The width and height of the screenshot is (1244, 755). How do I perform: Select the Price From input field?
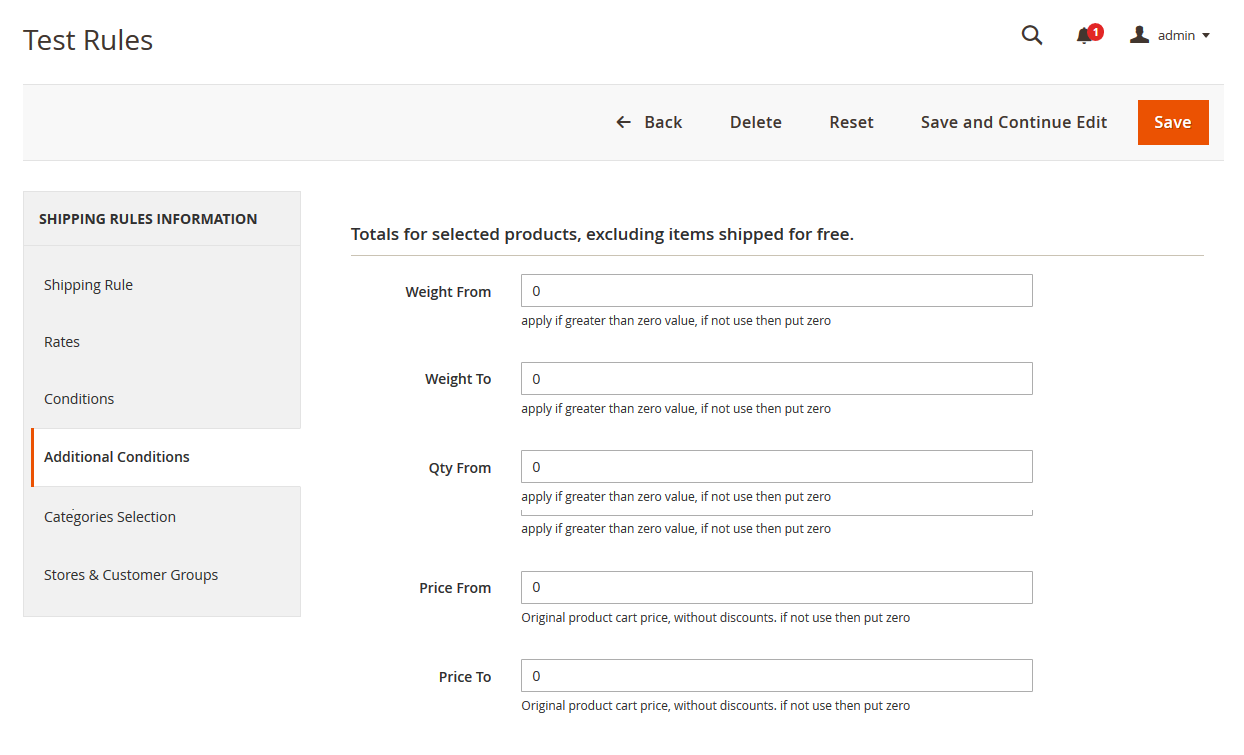tap(776, 587)
